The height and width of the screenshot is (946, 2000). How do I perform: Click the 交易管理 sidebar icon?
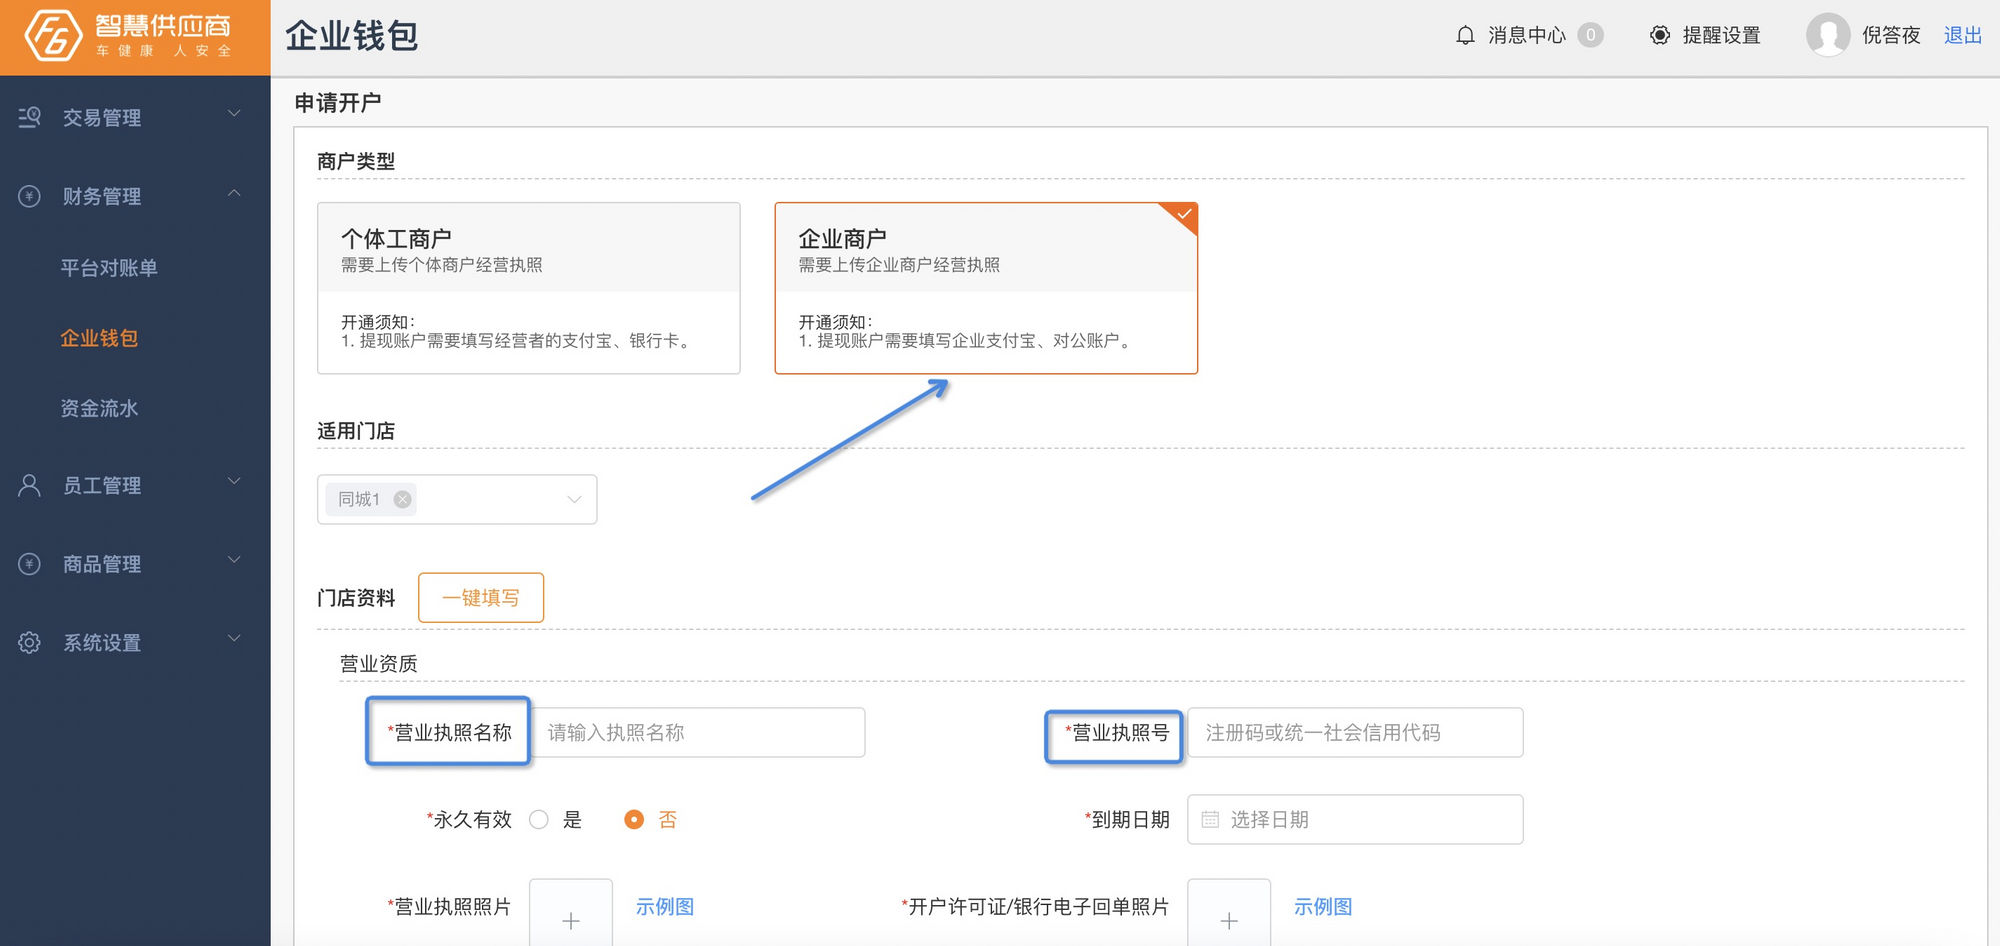(x=30, y=117)
